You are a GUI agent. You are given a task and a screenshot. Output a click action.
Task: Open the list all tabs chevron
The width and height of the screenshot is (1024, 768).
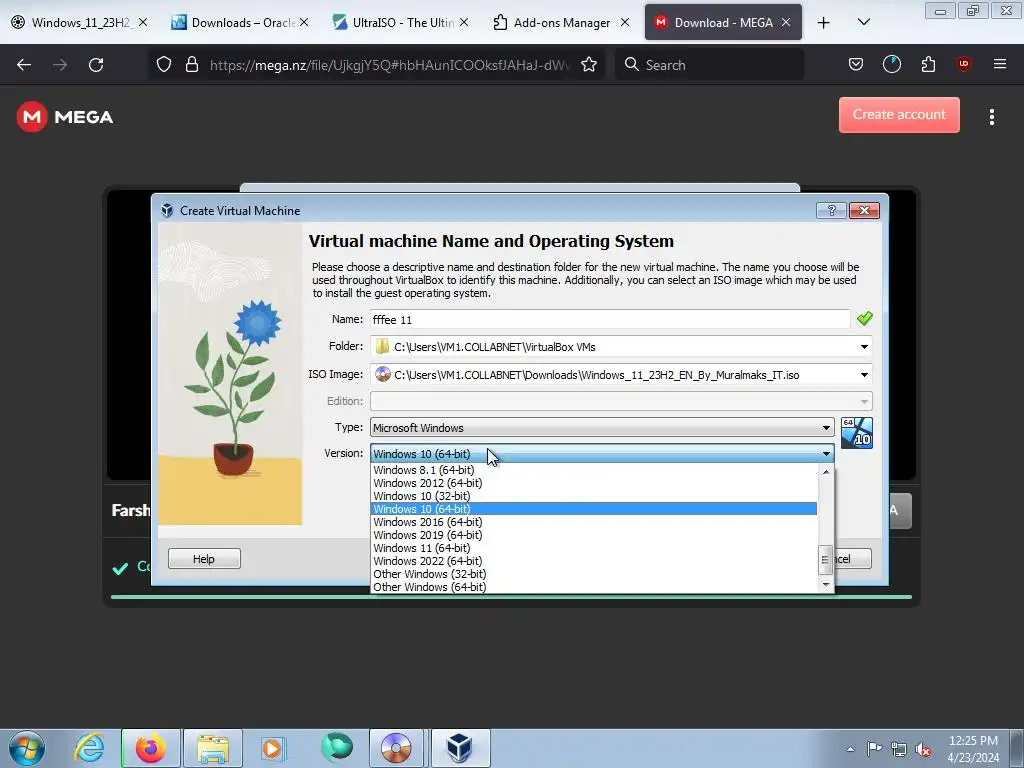863,23
